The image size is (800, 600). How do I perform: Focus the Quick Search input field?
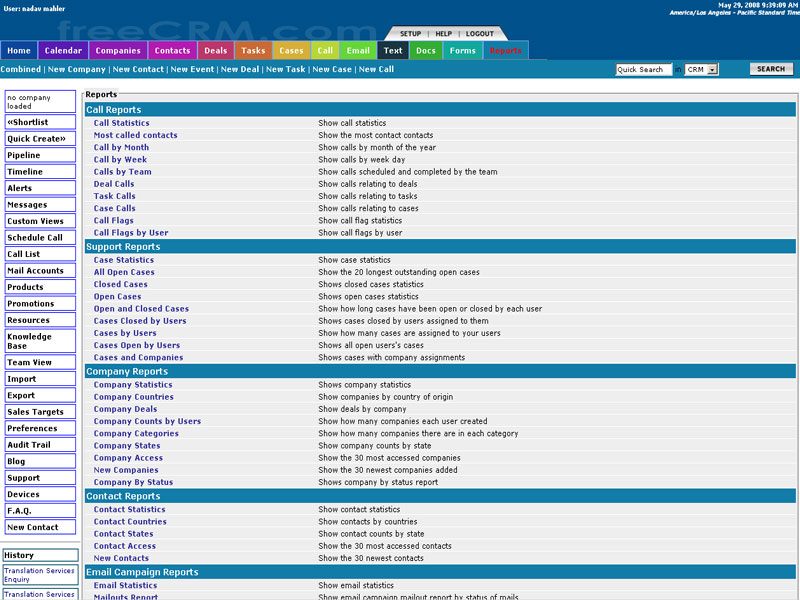(643, 69)
